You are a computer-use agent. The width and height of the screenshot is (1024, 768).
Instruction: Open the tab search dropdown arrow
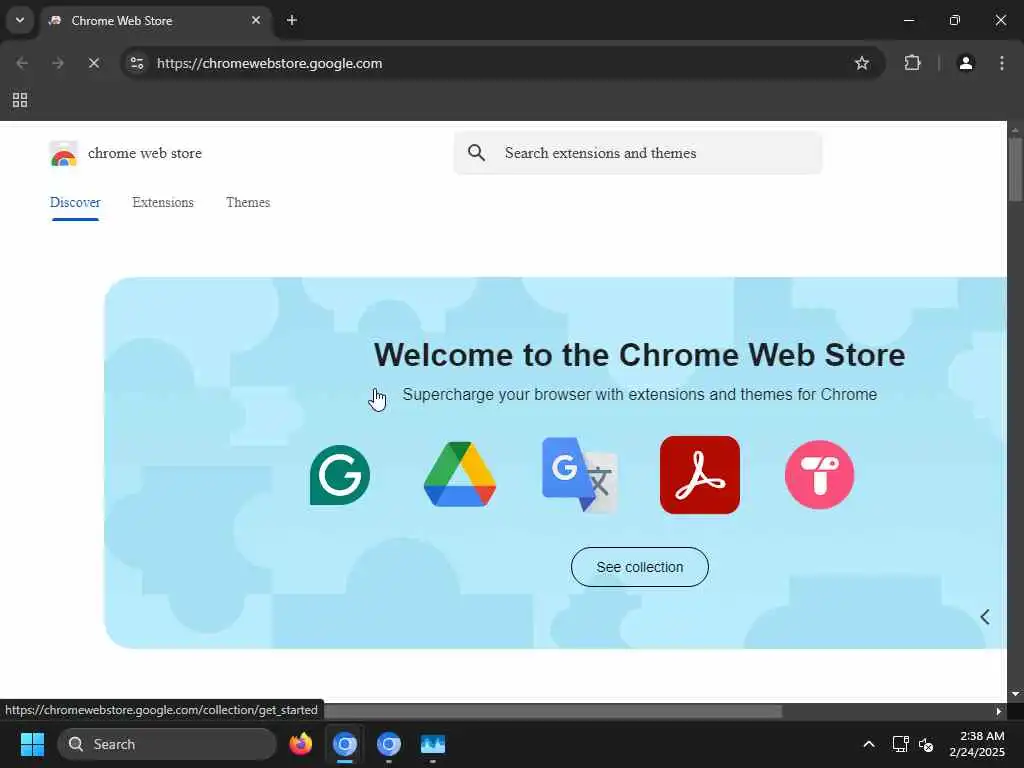click(20, 20)
